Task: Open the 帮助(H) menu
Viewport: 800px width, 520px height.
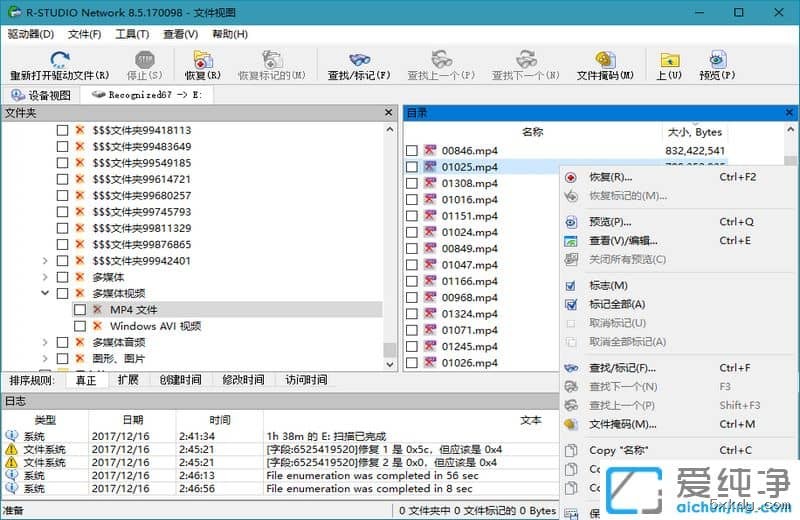Action: pos(230,34)
